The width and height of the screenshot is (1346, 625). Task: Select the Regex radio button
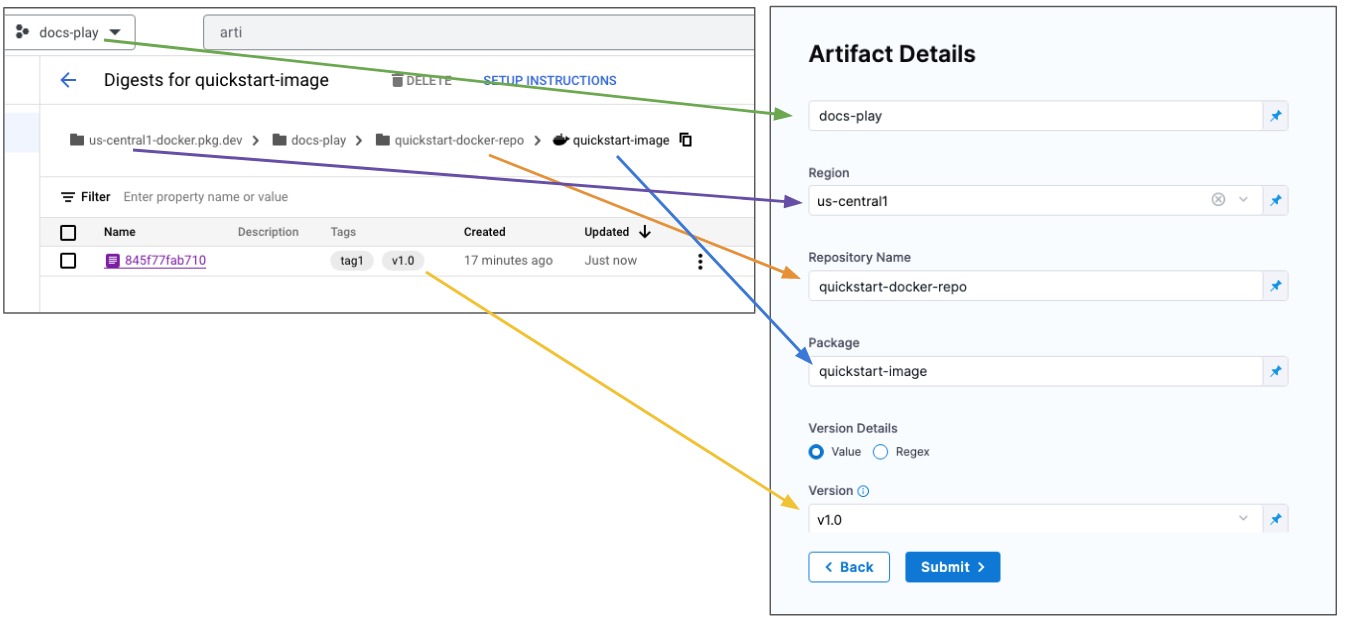tap(880, 452)
